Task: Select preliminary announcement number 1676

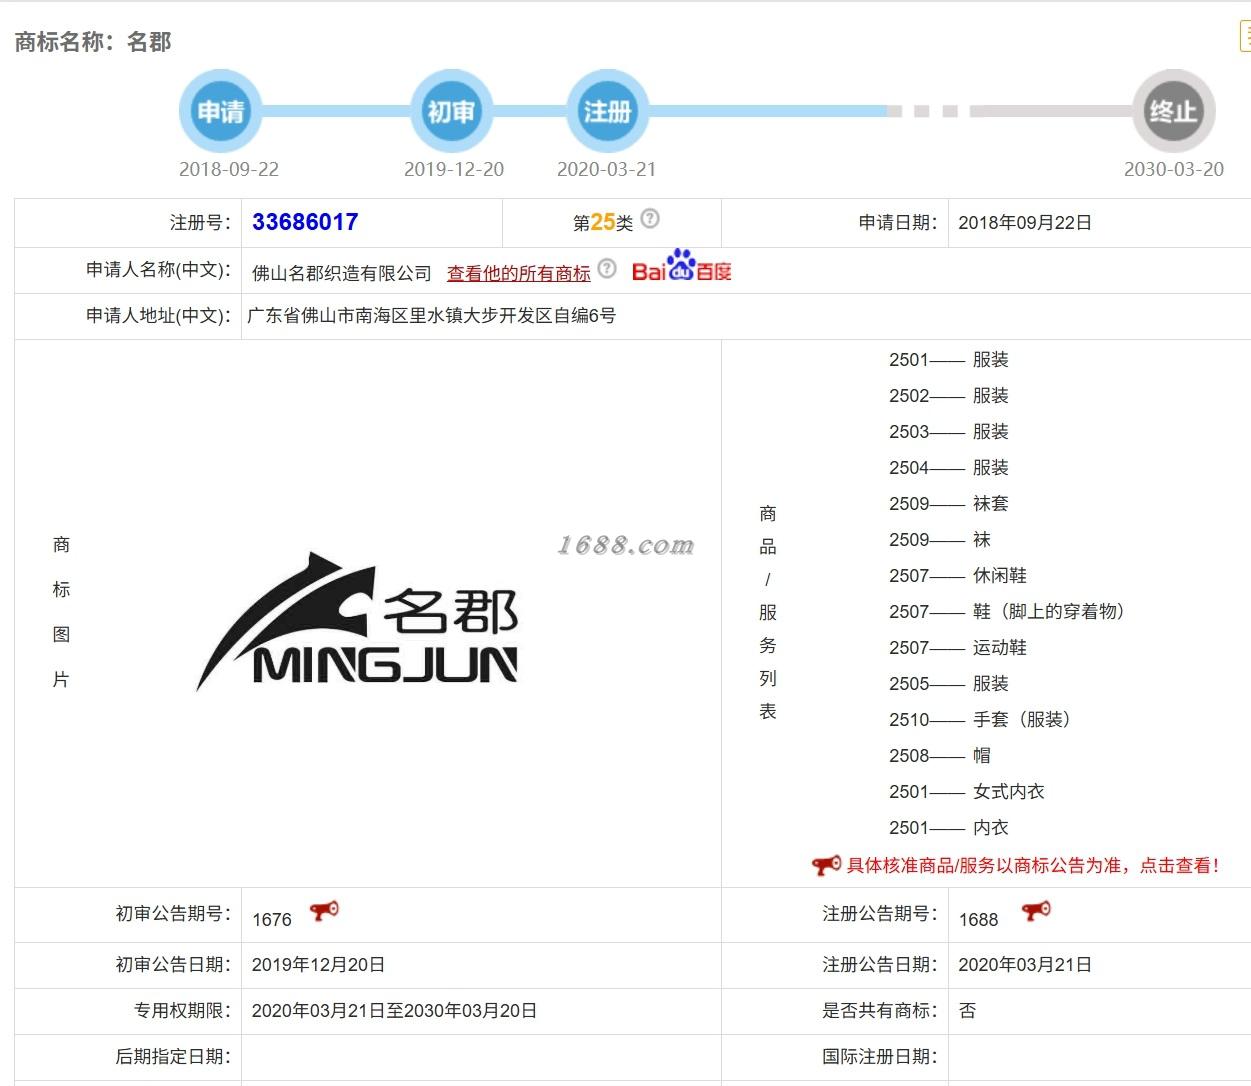Action: click(x=272, y=920)
